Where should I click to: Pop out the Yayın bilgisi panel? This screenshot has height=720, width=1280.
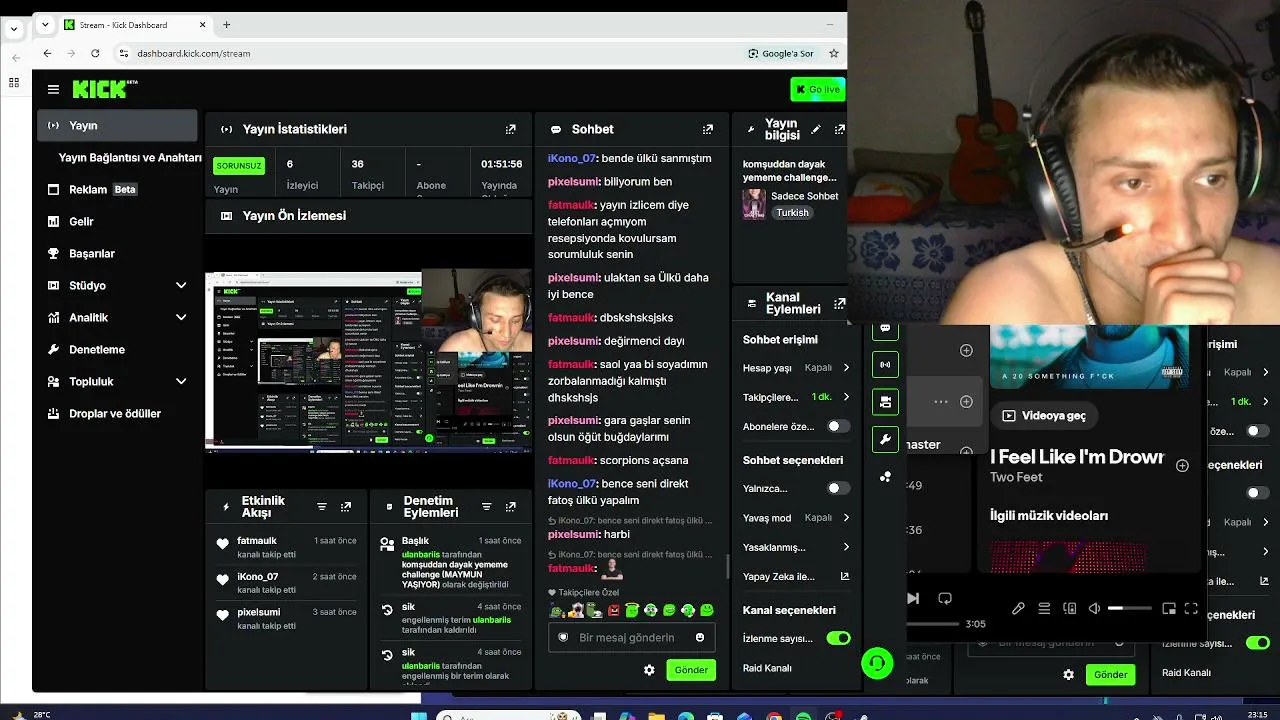(840, 129)
